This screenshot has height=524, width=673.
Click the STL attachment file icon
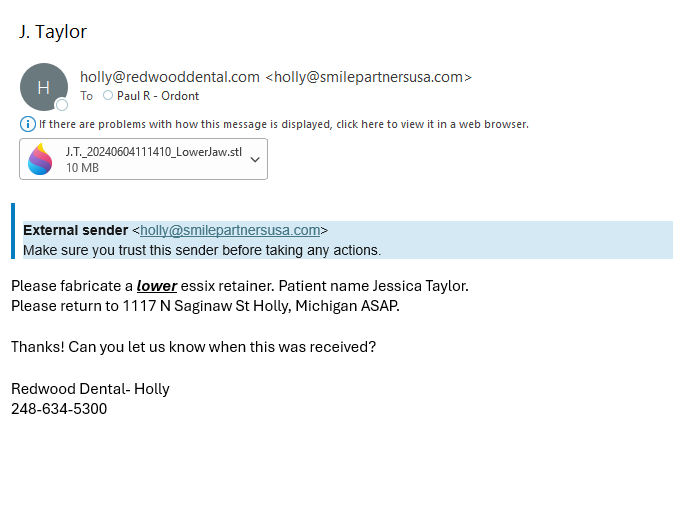40,160
